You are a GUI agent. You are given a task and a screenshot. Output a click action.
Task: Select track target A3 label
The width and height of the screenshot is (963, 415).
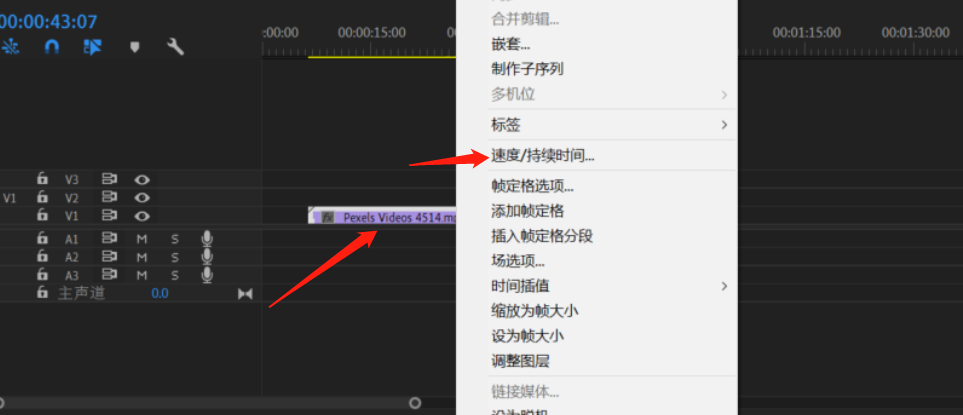pos(72,276)
